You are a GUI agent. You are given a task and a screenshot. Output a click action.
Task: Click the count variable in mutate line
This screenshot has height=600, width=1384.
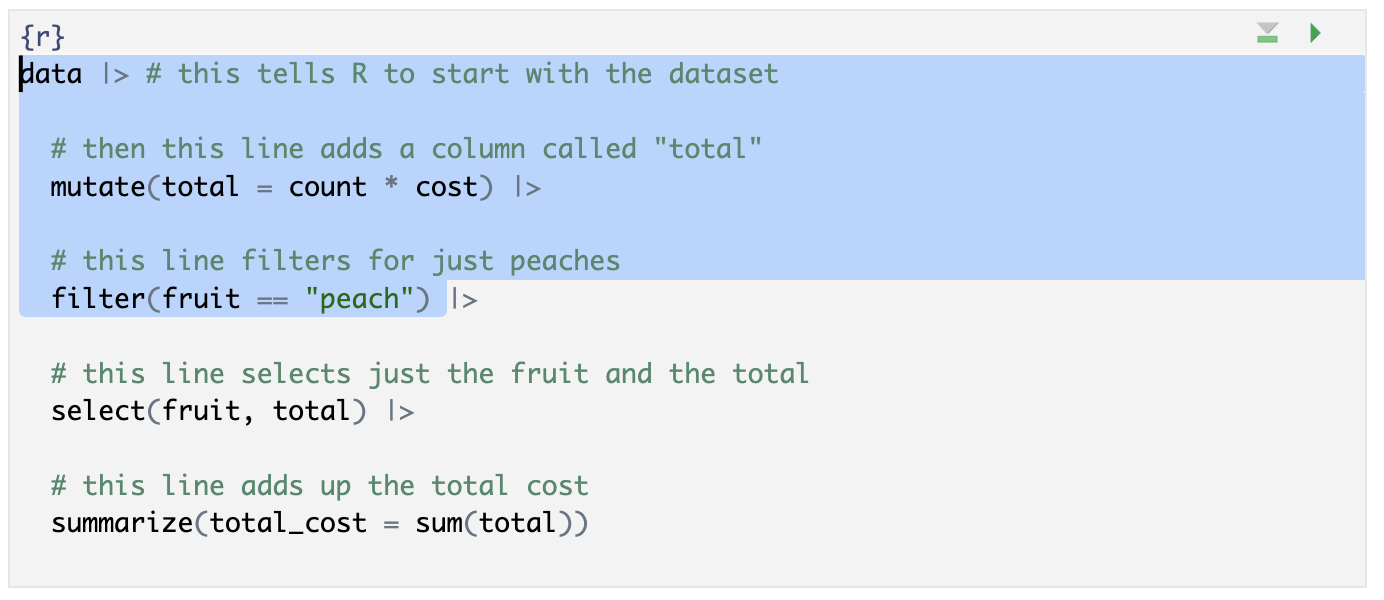coord(328,187)
